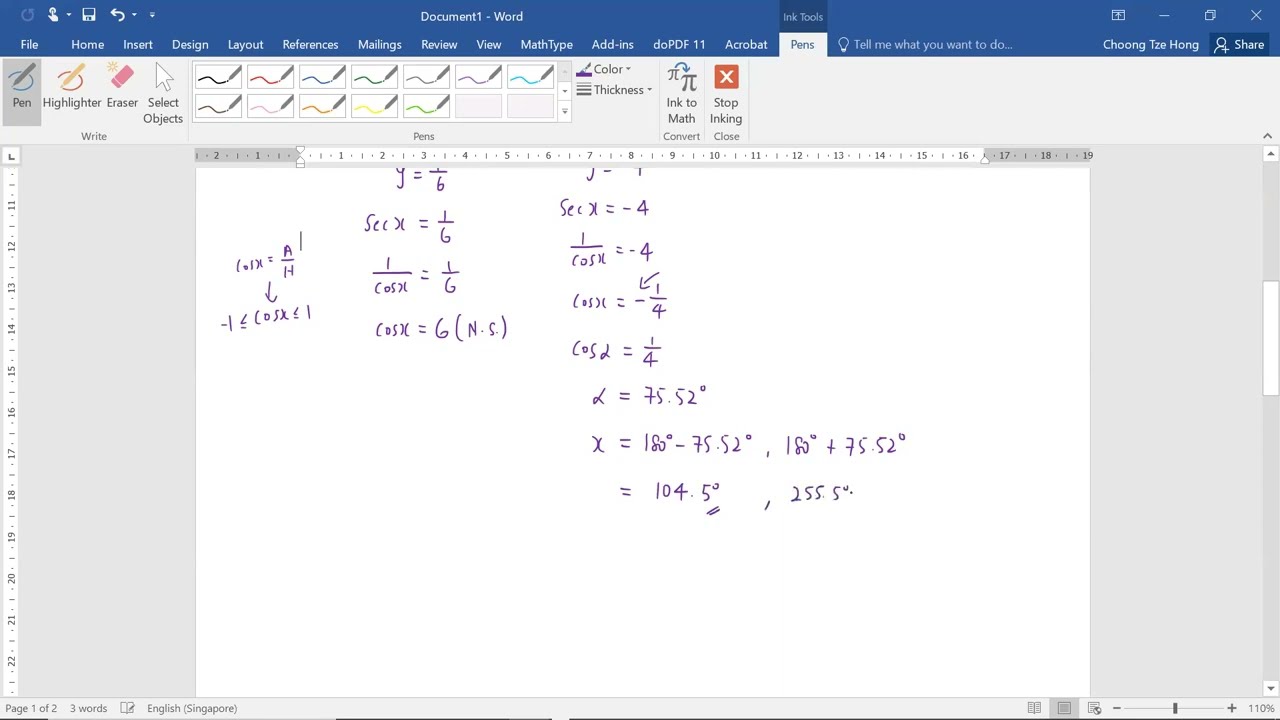This screenshot has height=720, width=1280.
Task: Pick the dark blue pen preset
Action: [322, 77]
